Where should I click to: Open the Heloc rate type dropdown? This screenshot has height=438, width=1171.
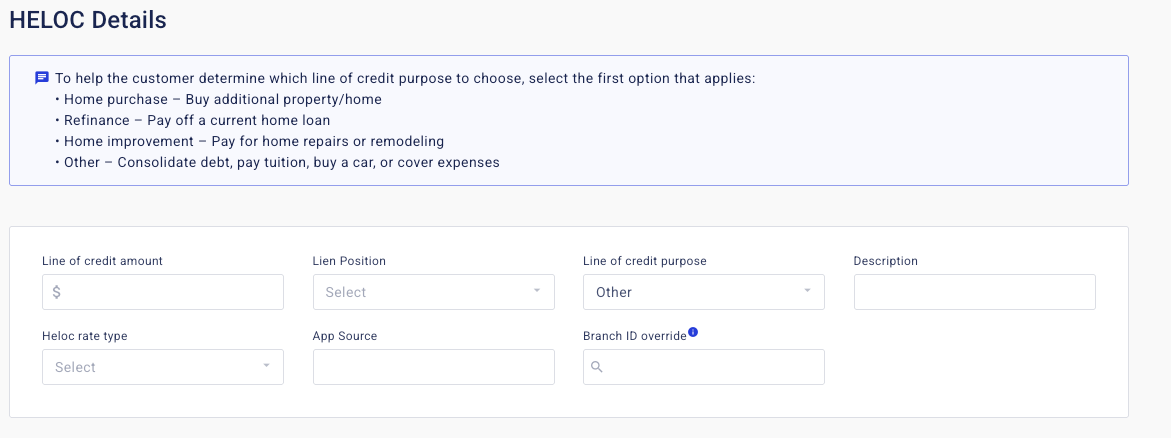162,367
